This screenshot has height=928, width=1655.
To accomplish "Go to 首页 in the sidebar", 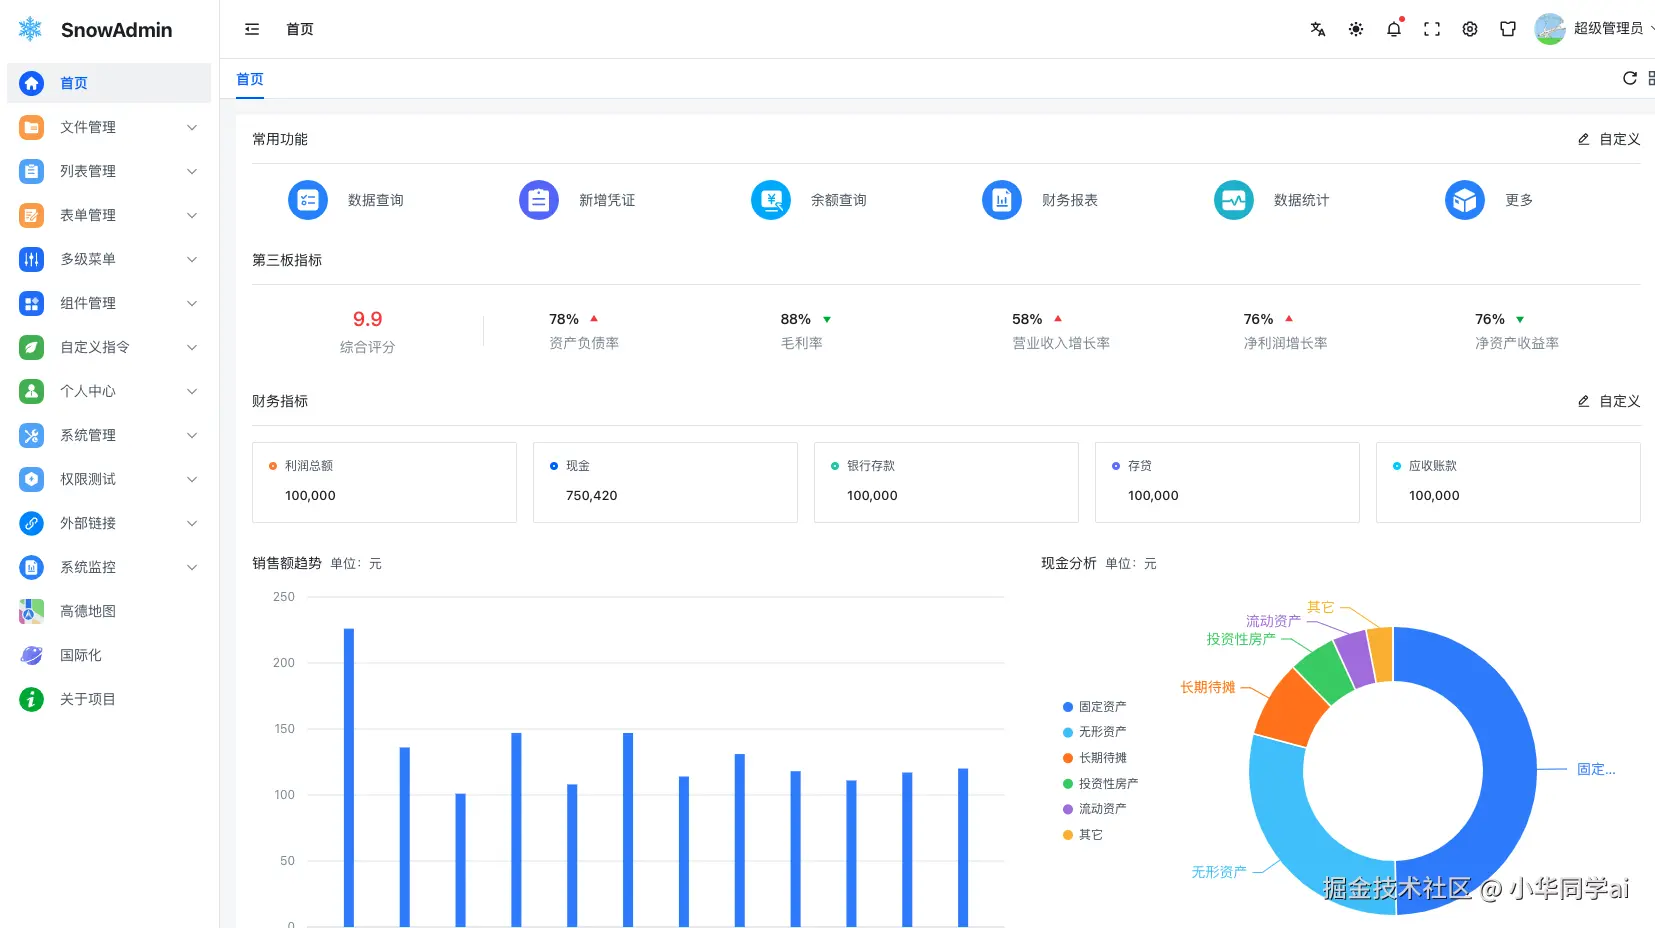I will click(109, 83).
